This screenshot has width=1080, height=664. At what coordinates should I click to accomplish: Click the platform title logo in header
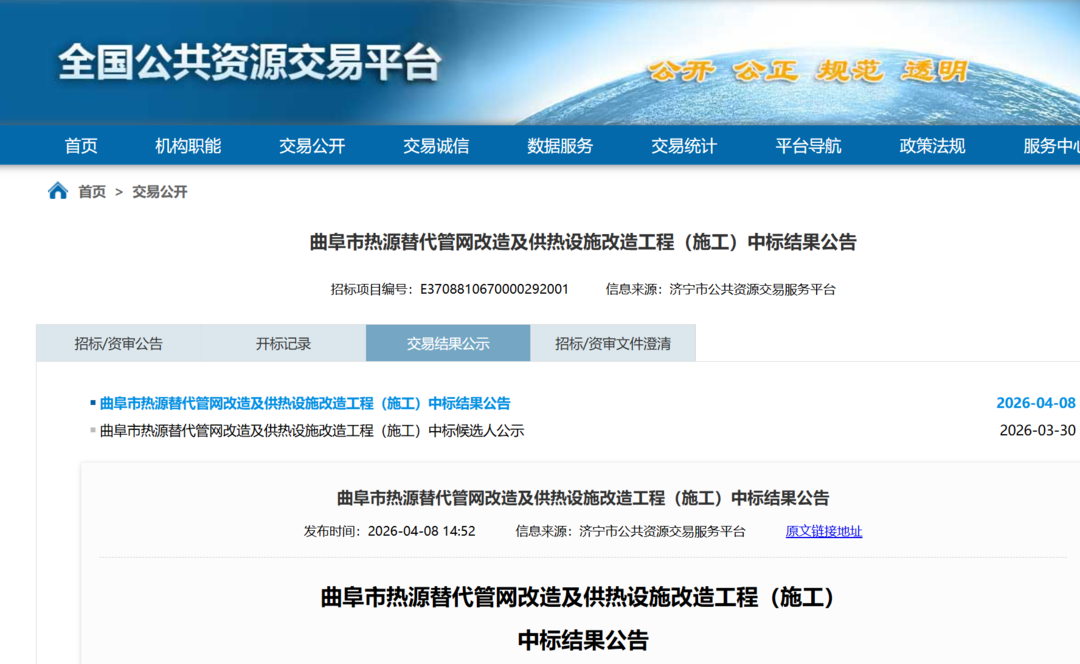point(249,63)
